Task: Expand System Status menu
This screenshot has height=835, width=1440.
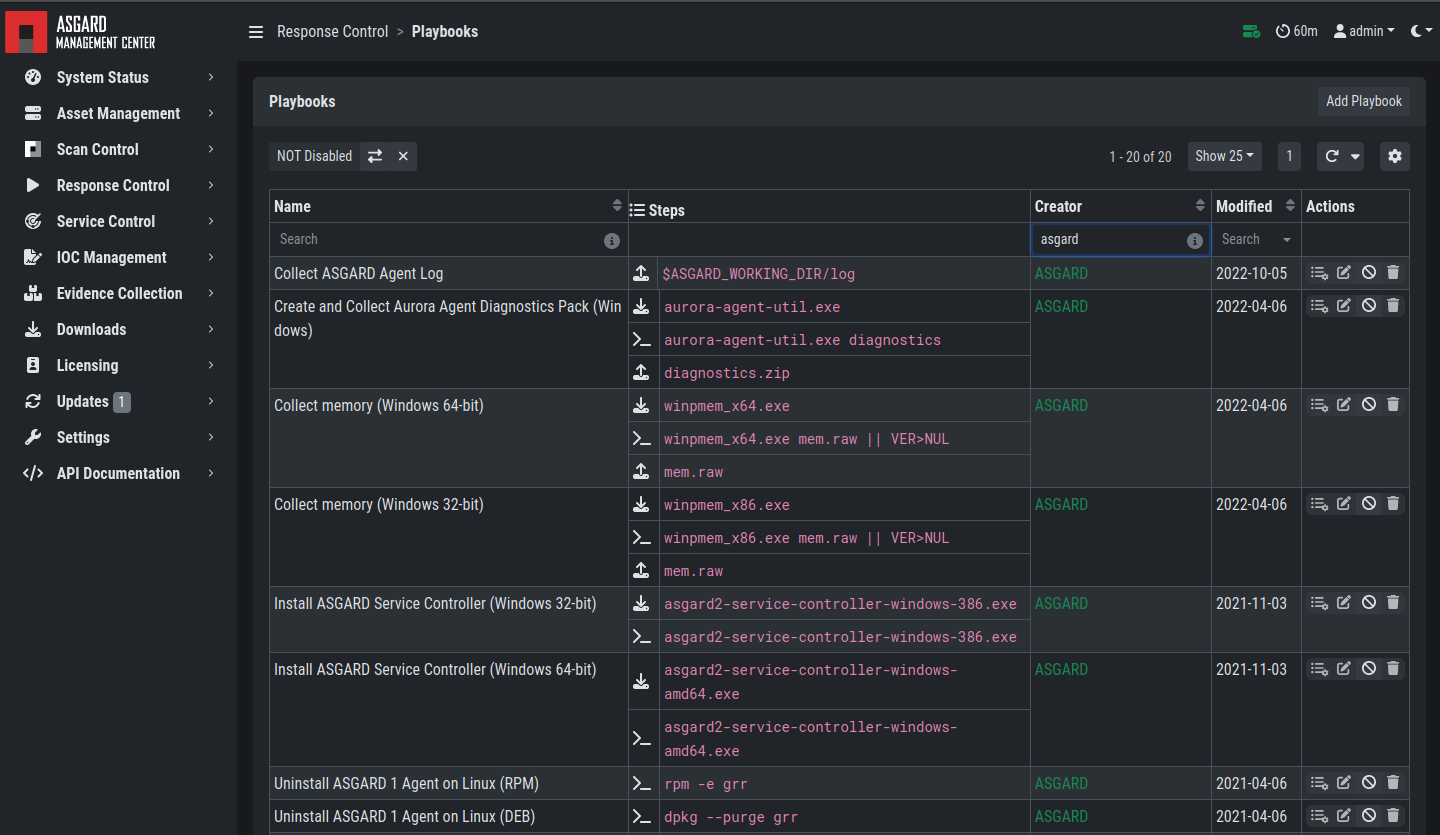Action: click(x=118, y=78)
